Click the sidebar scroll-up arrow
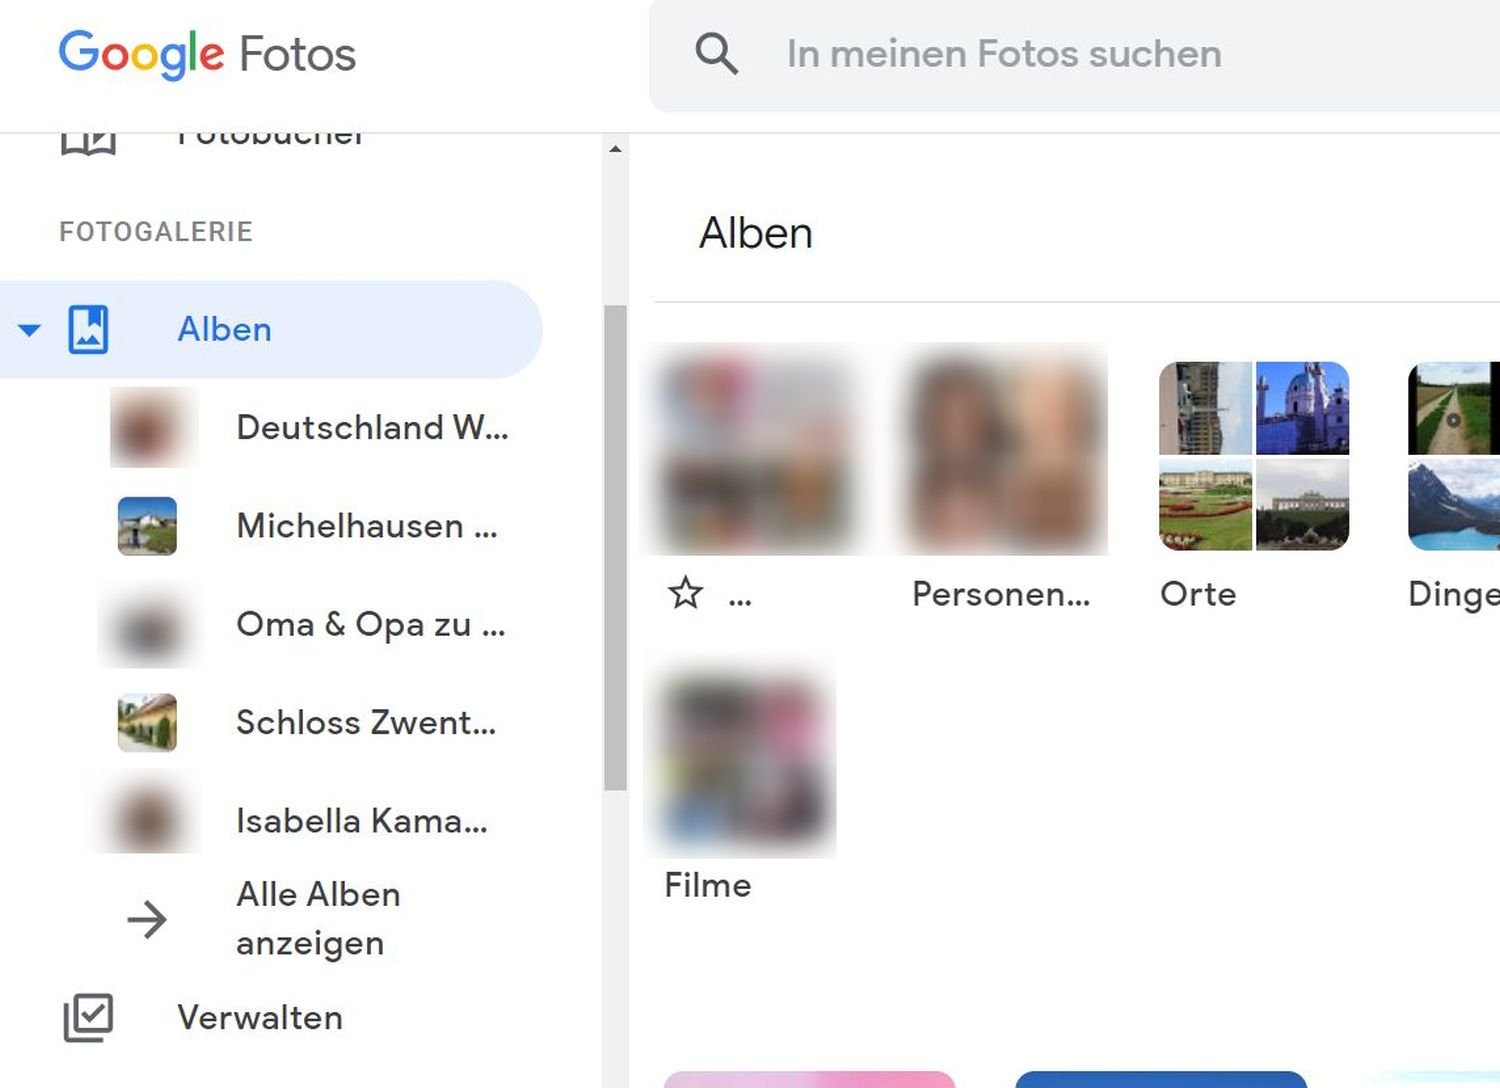 pos(615,149)
